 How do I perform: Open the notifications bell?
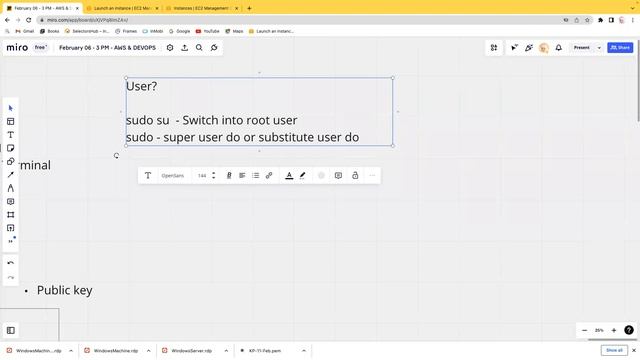(558, 48)
